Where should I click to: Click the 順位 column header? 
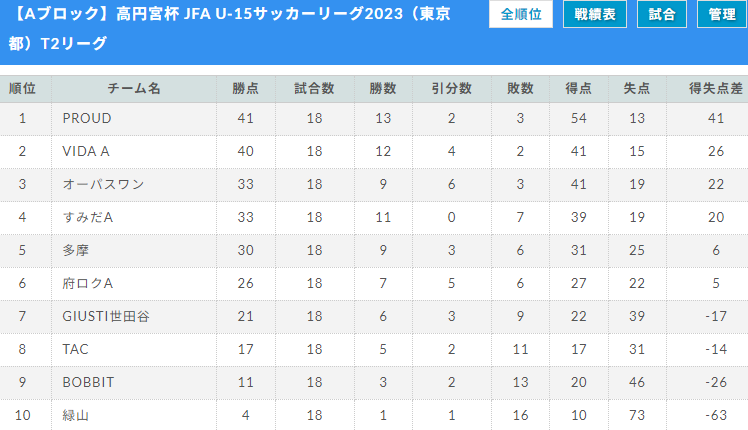[x=22, y=88]
